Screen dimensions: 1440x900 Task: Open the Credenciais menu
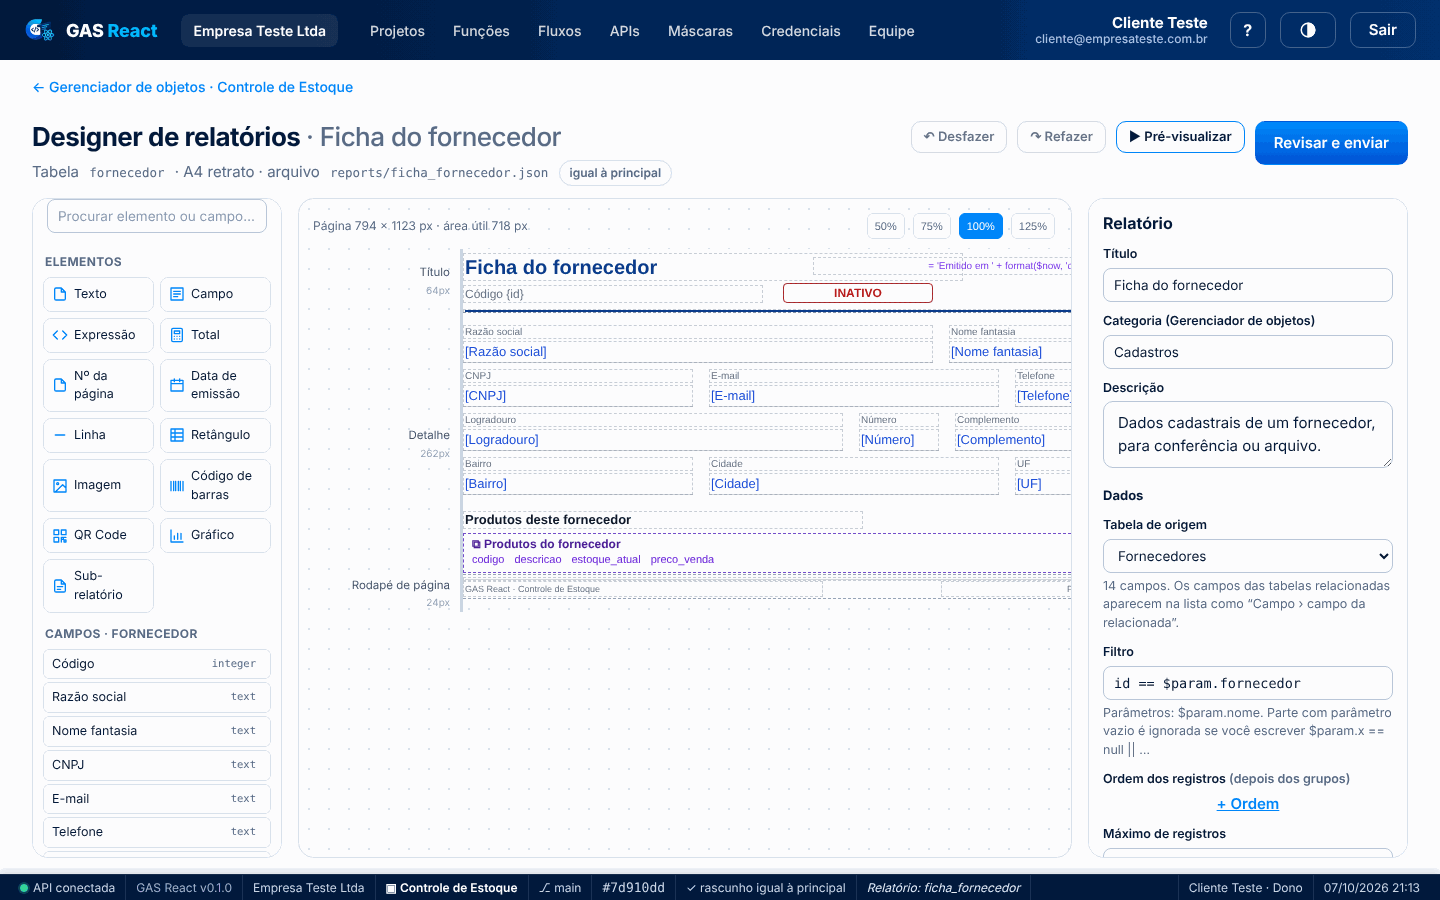pyautogui.click(x=800, y=31)
